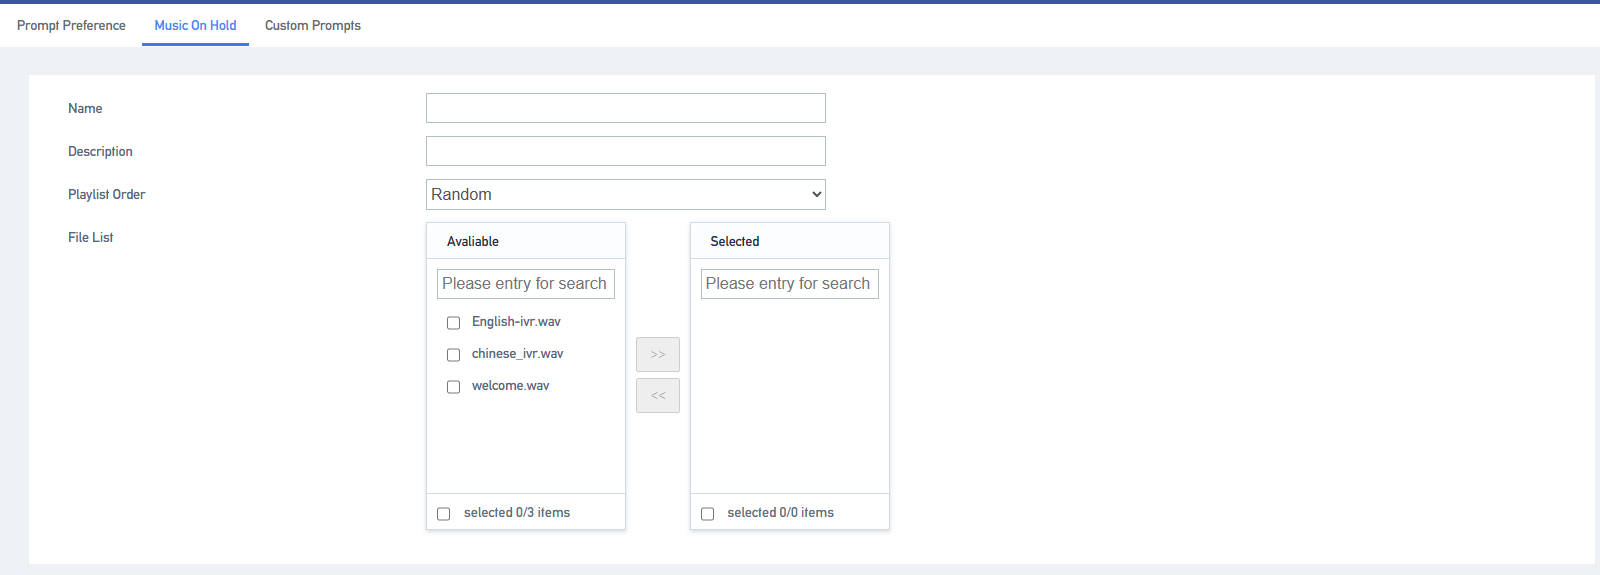The height and width of the screenshot is (575, 1600).
Task: Switch to the Prompt Preference tab
Action: click(71, 25)
